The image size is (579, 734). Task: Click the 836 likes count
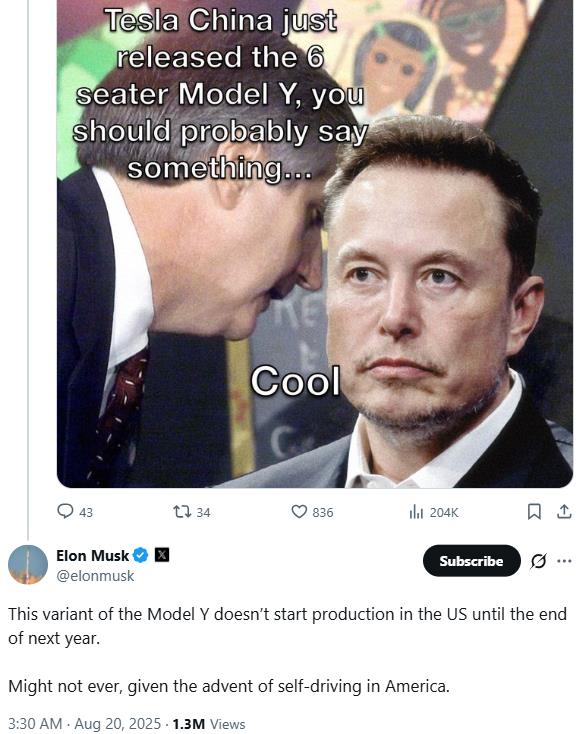[x=323, y=513]
